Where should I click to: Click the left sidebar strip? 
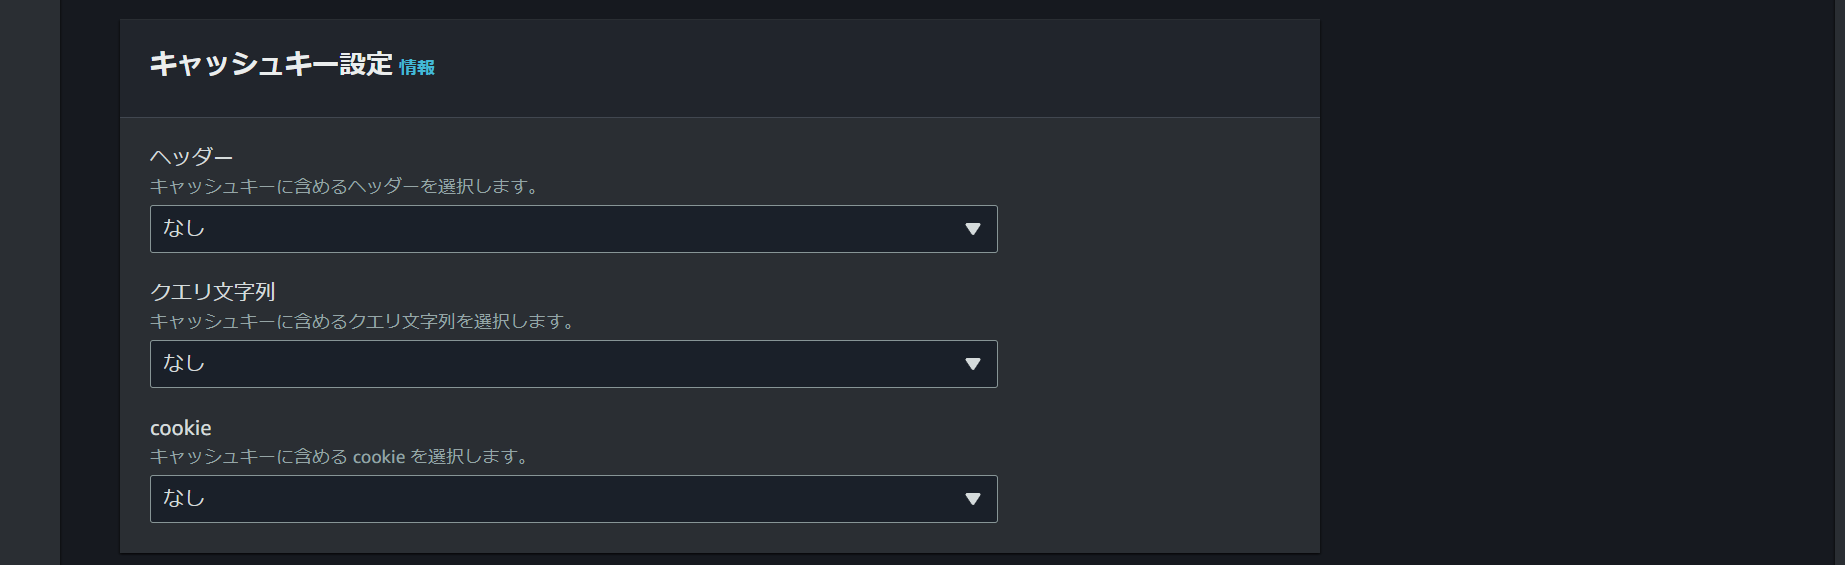pos(29,282)
